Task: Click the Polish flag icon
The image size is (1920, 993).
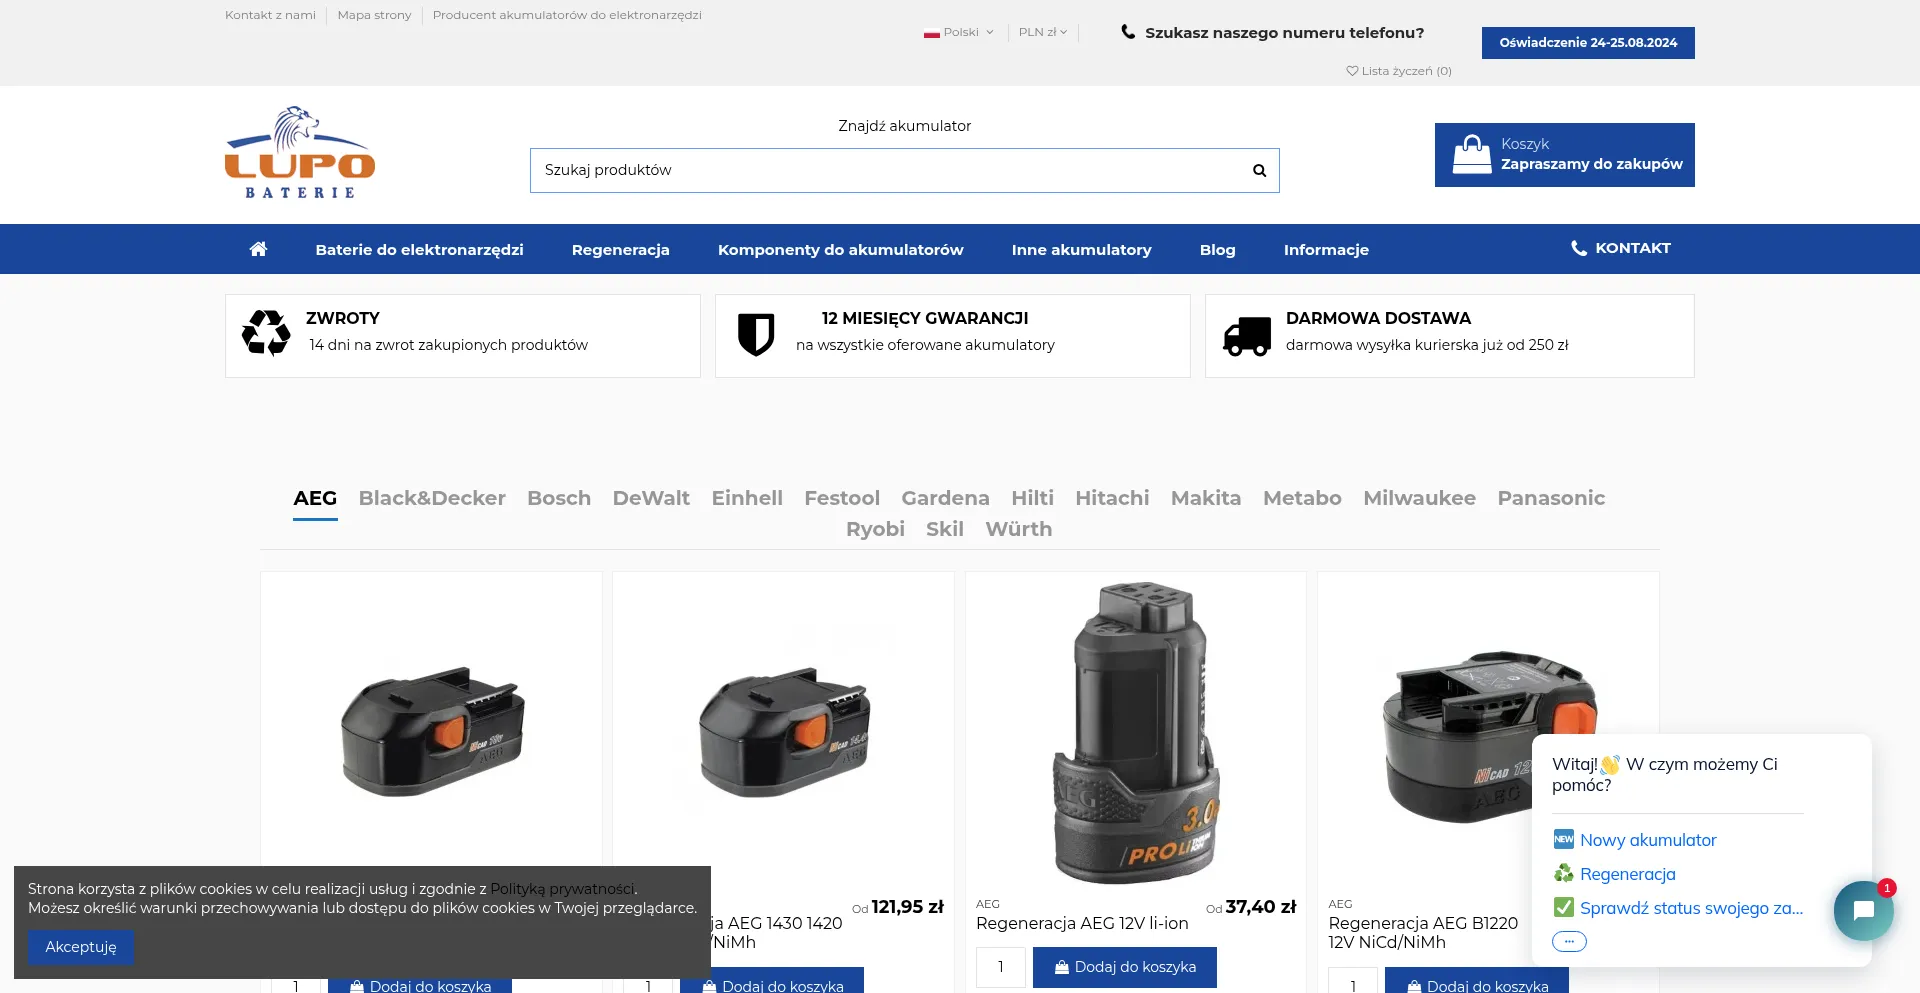Action: [932, 33]
